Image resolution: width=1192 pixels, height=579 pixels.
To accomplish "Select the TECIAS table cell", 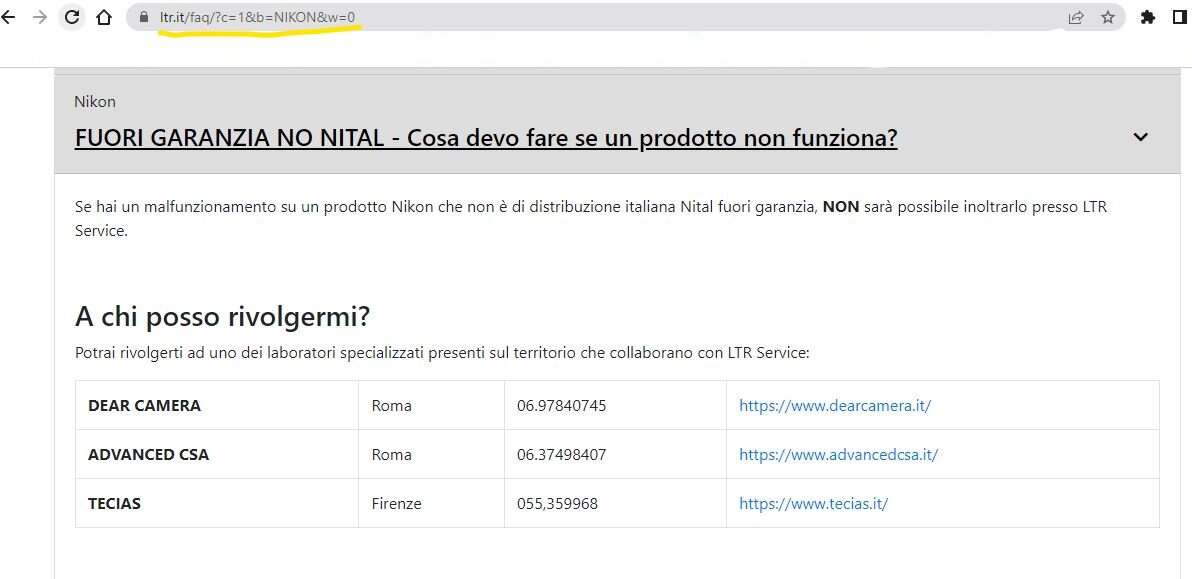I will [217, 503].
